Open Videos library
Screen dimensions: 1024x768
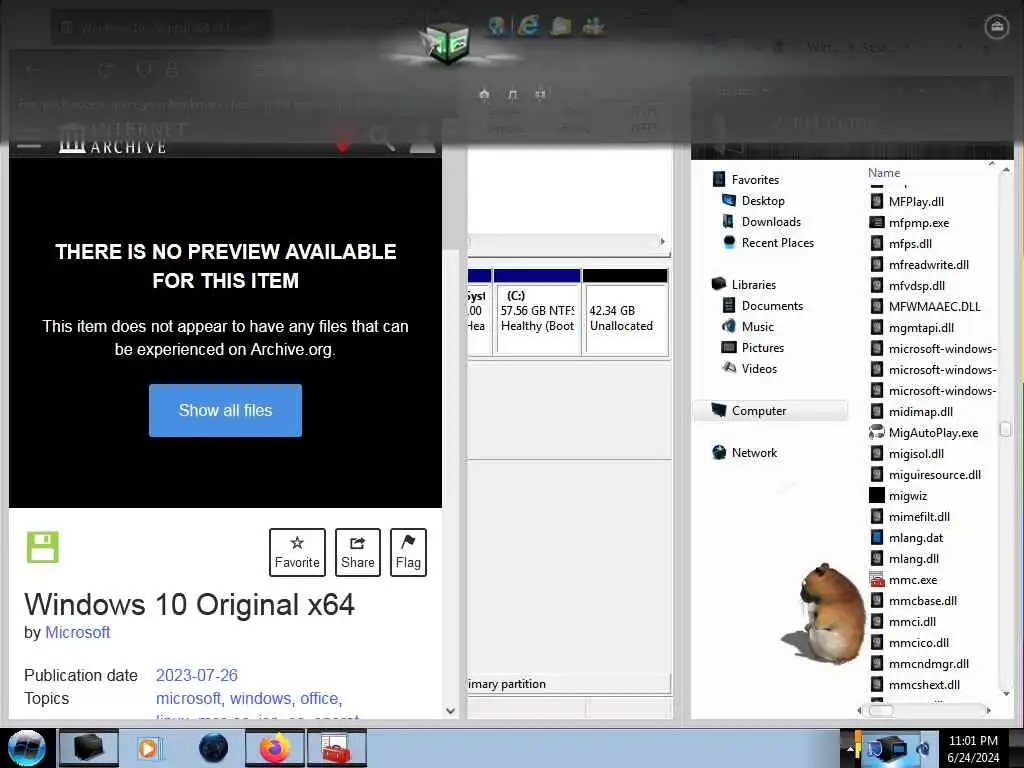[x=759, y=368]
